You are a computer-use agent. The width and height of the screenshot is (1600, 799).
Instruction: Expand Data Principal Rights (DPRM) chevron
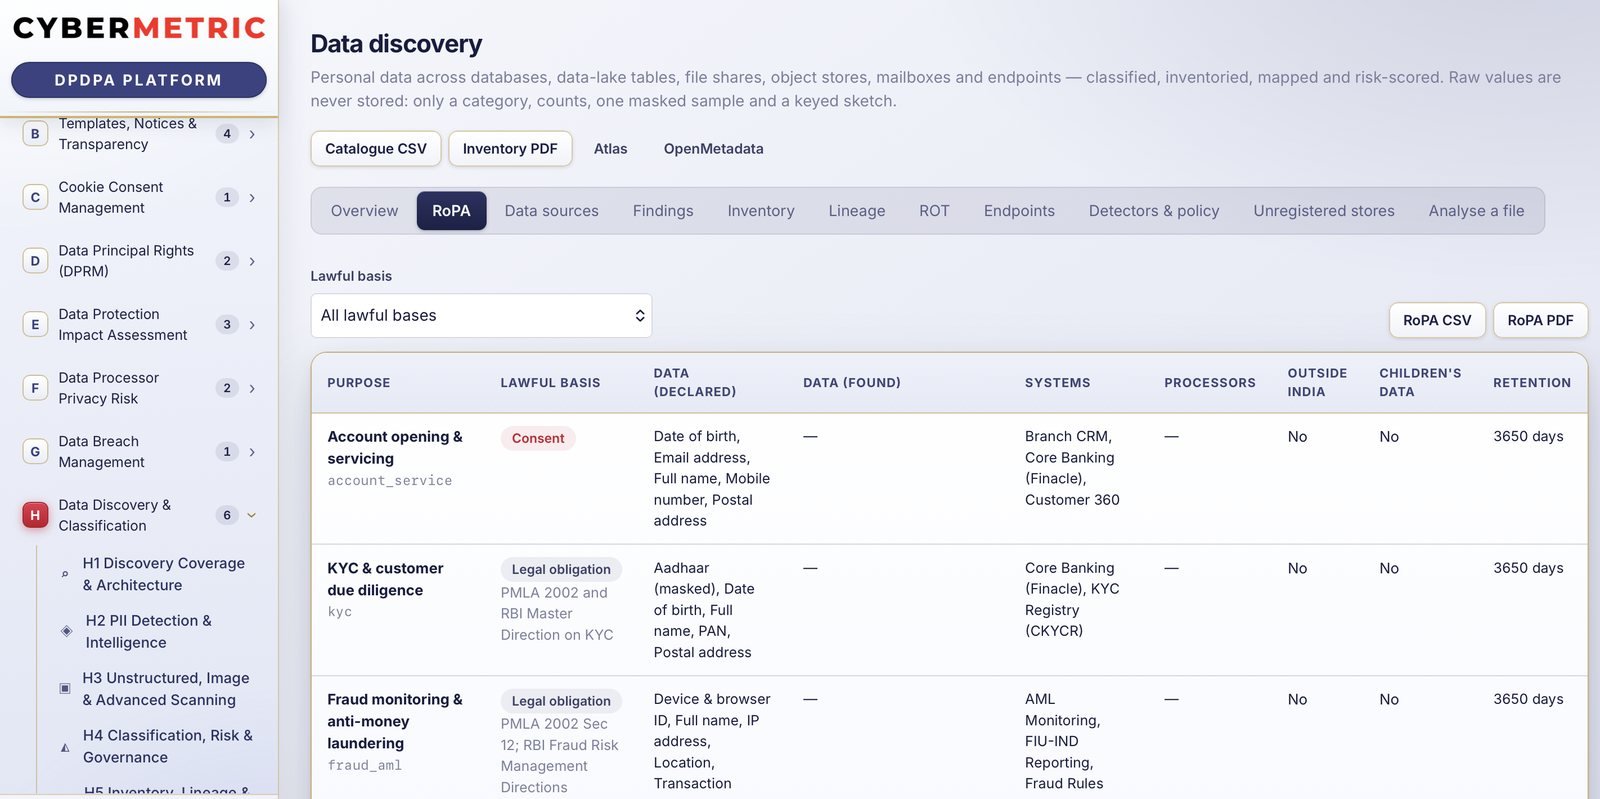tap(252, 261)
